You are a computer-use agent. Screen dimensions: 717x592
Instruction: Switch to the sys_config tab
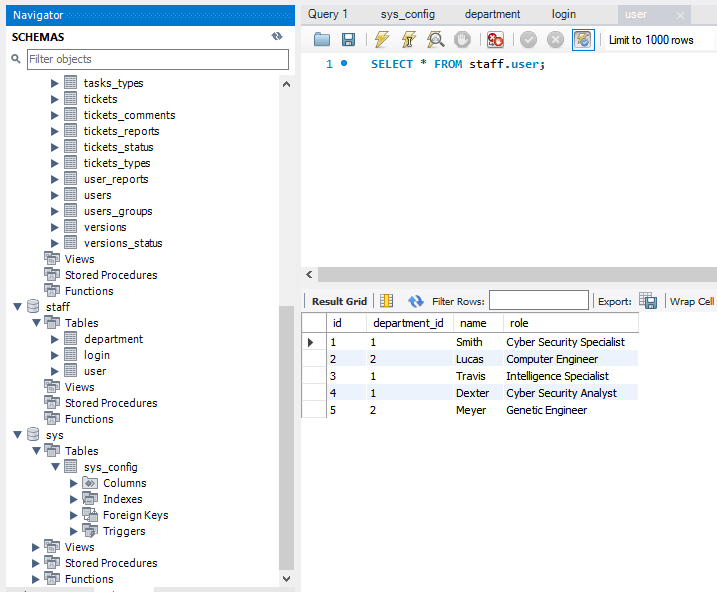click(408, 14)
